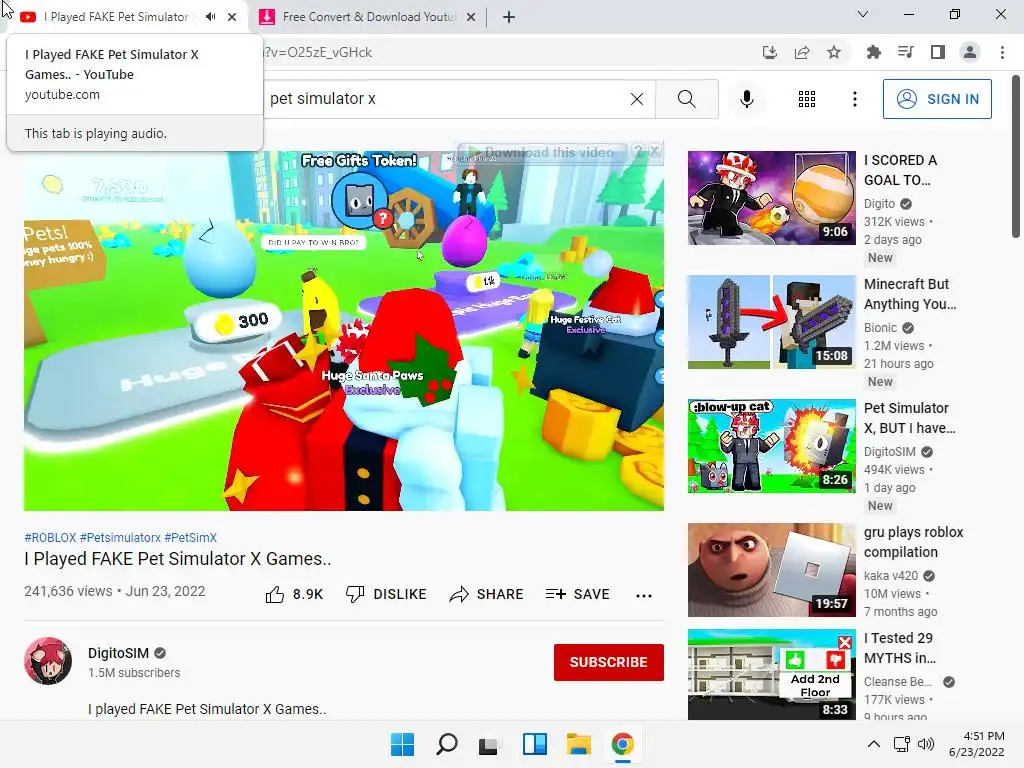
Task: Open more actions ellipsis below video
Action: pyautogui.click(x=644, y=595)
